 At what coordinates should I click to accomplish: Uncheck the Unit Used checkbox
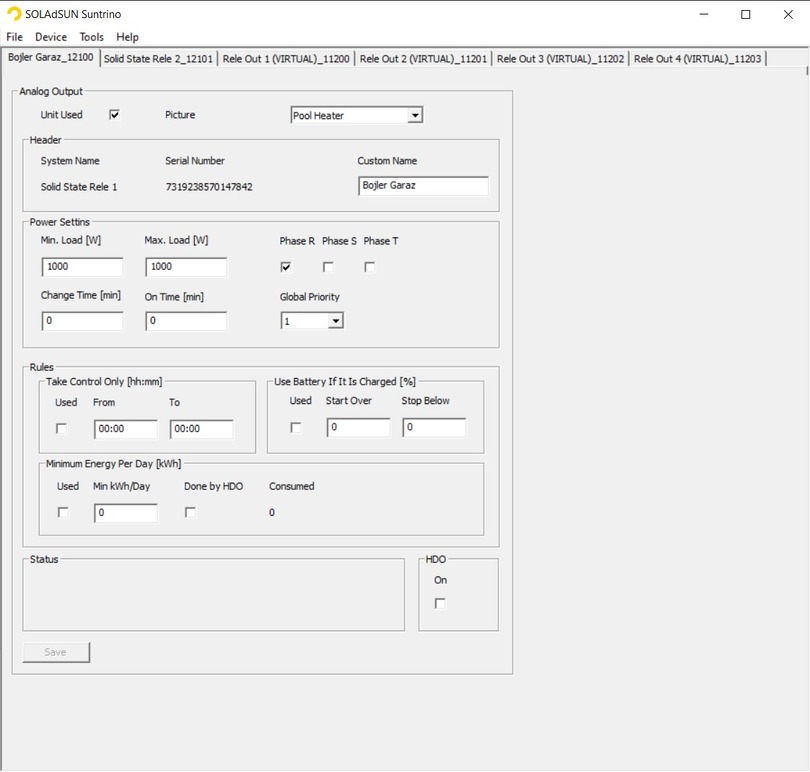coord(115,115)
